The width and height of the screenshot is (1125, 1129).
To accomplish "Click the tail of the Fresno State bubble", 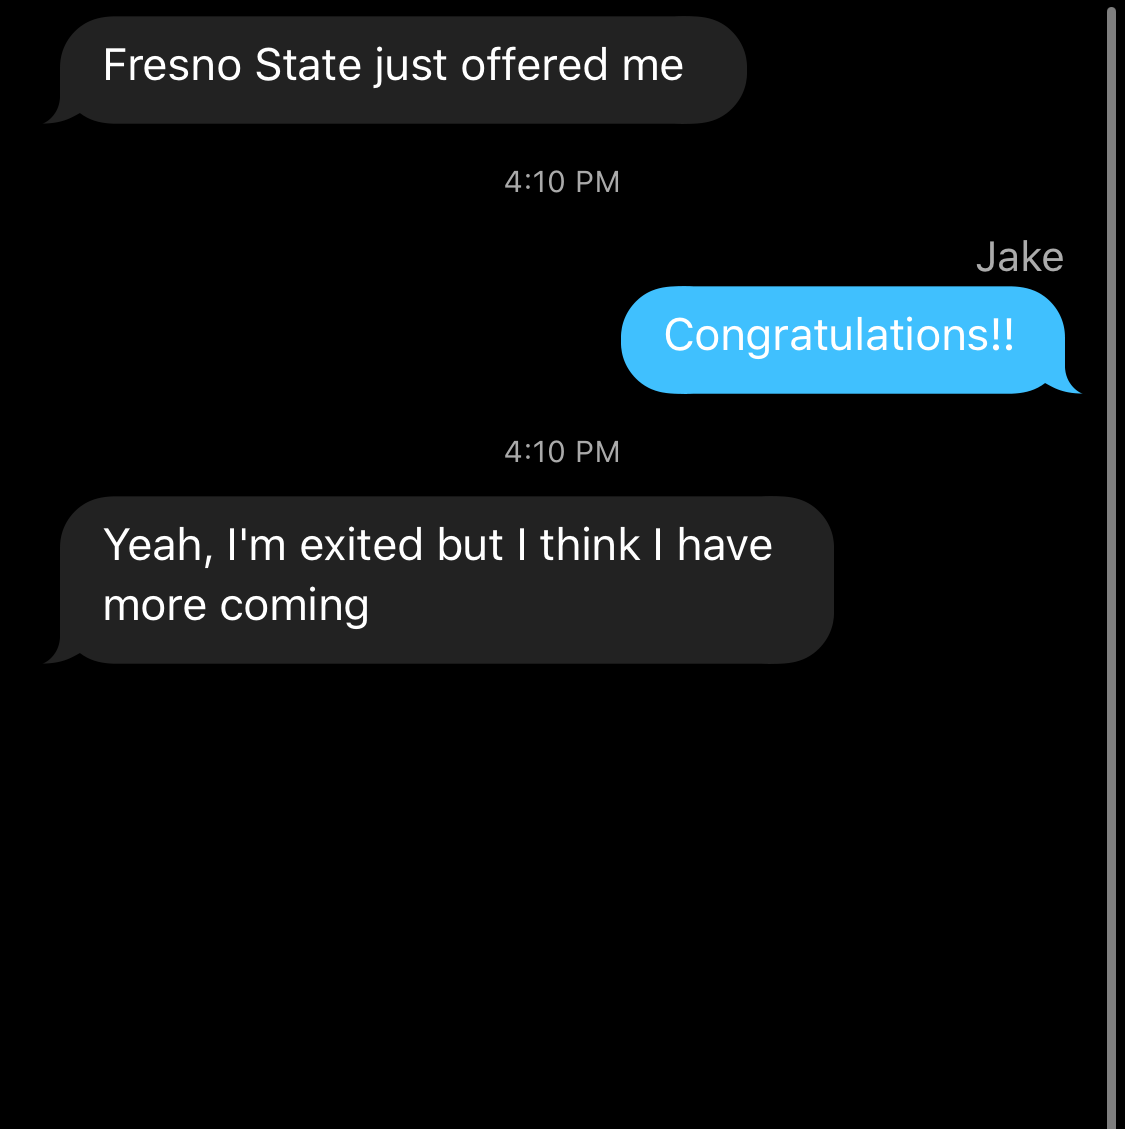I will 57,117.
